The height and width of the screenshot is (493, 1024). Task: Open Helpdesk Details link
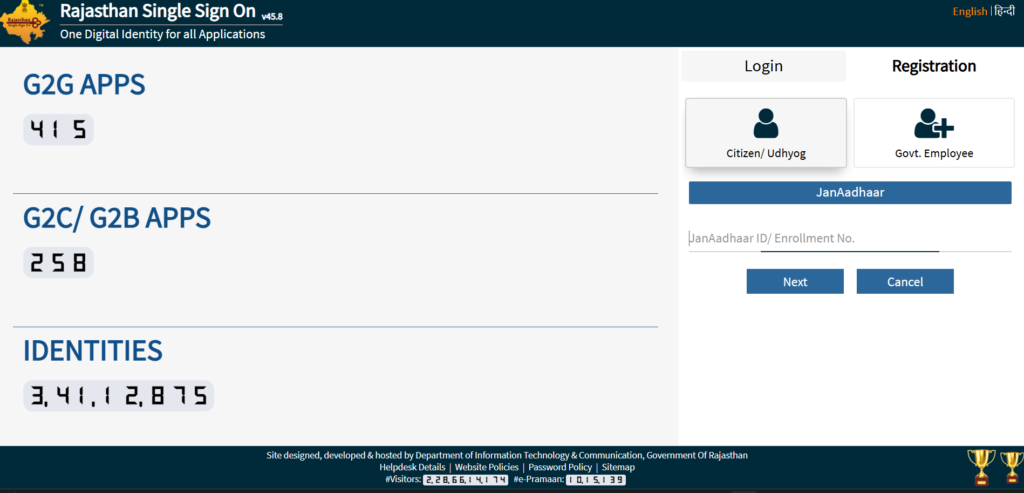pos(412,468)
